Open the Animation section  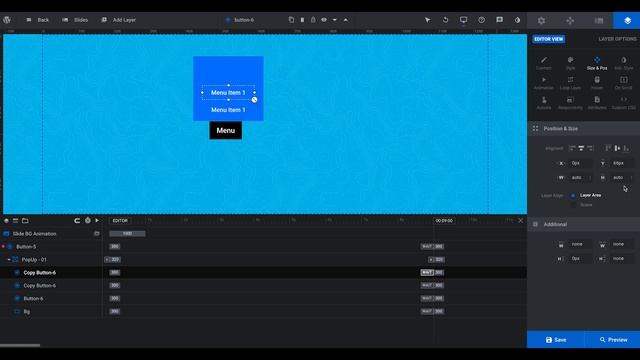click(x=544, y=83)
